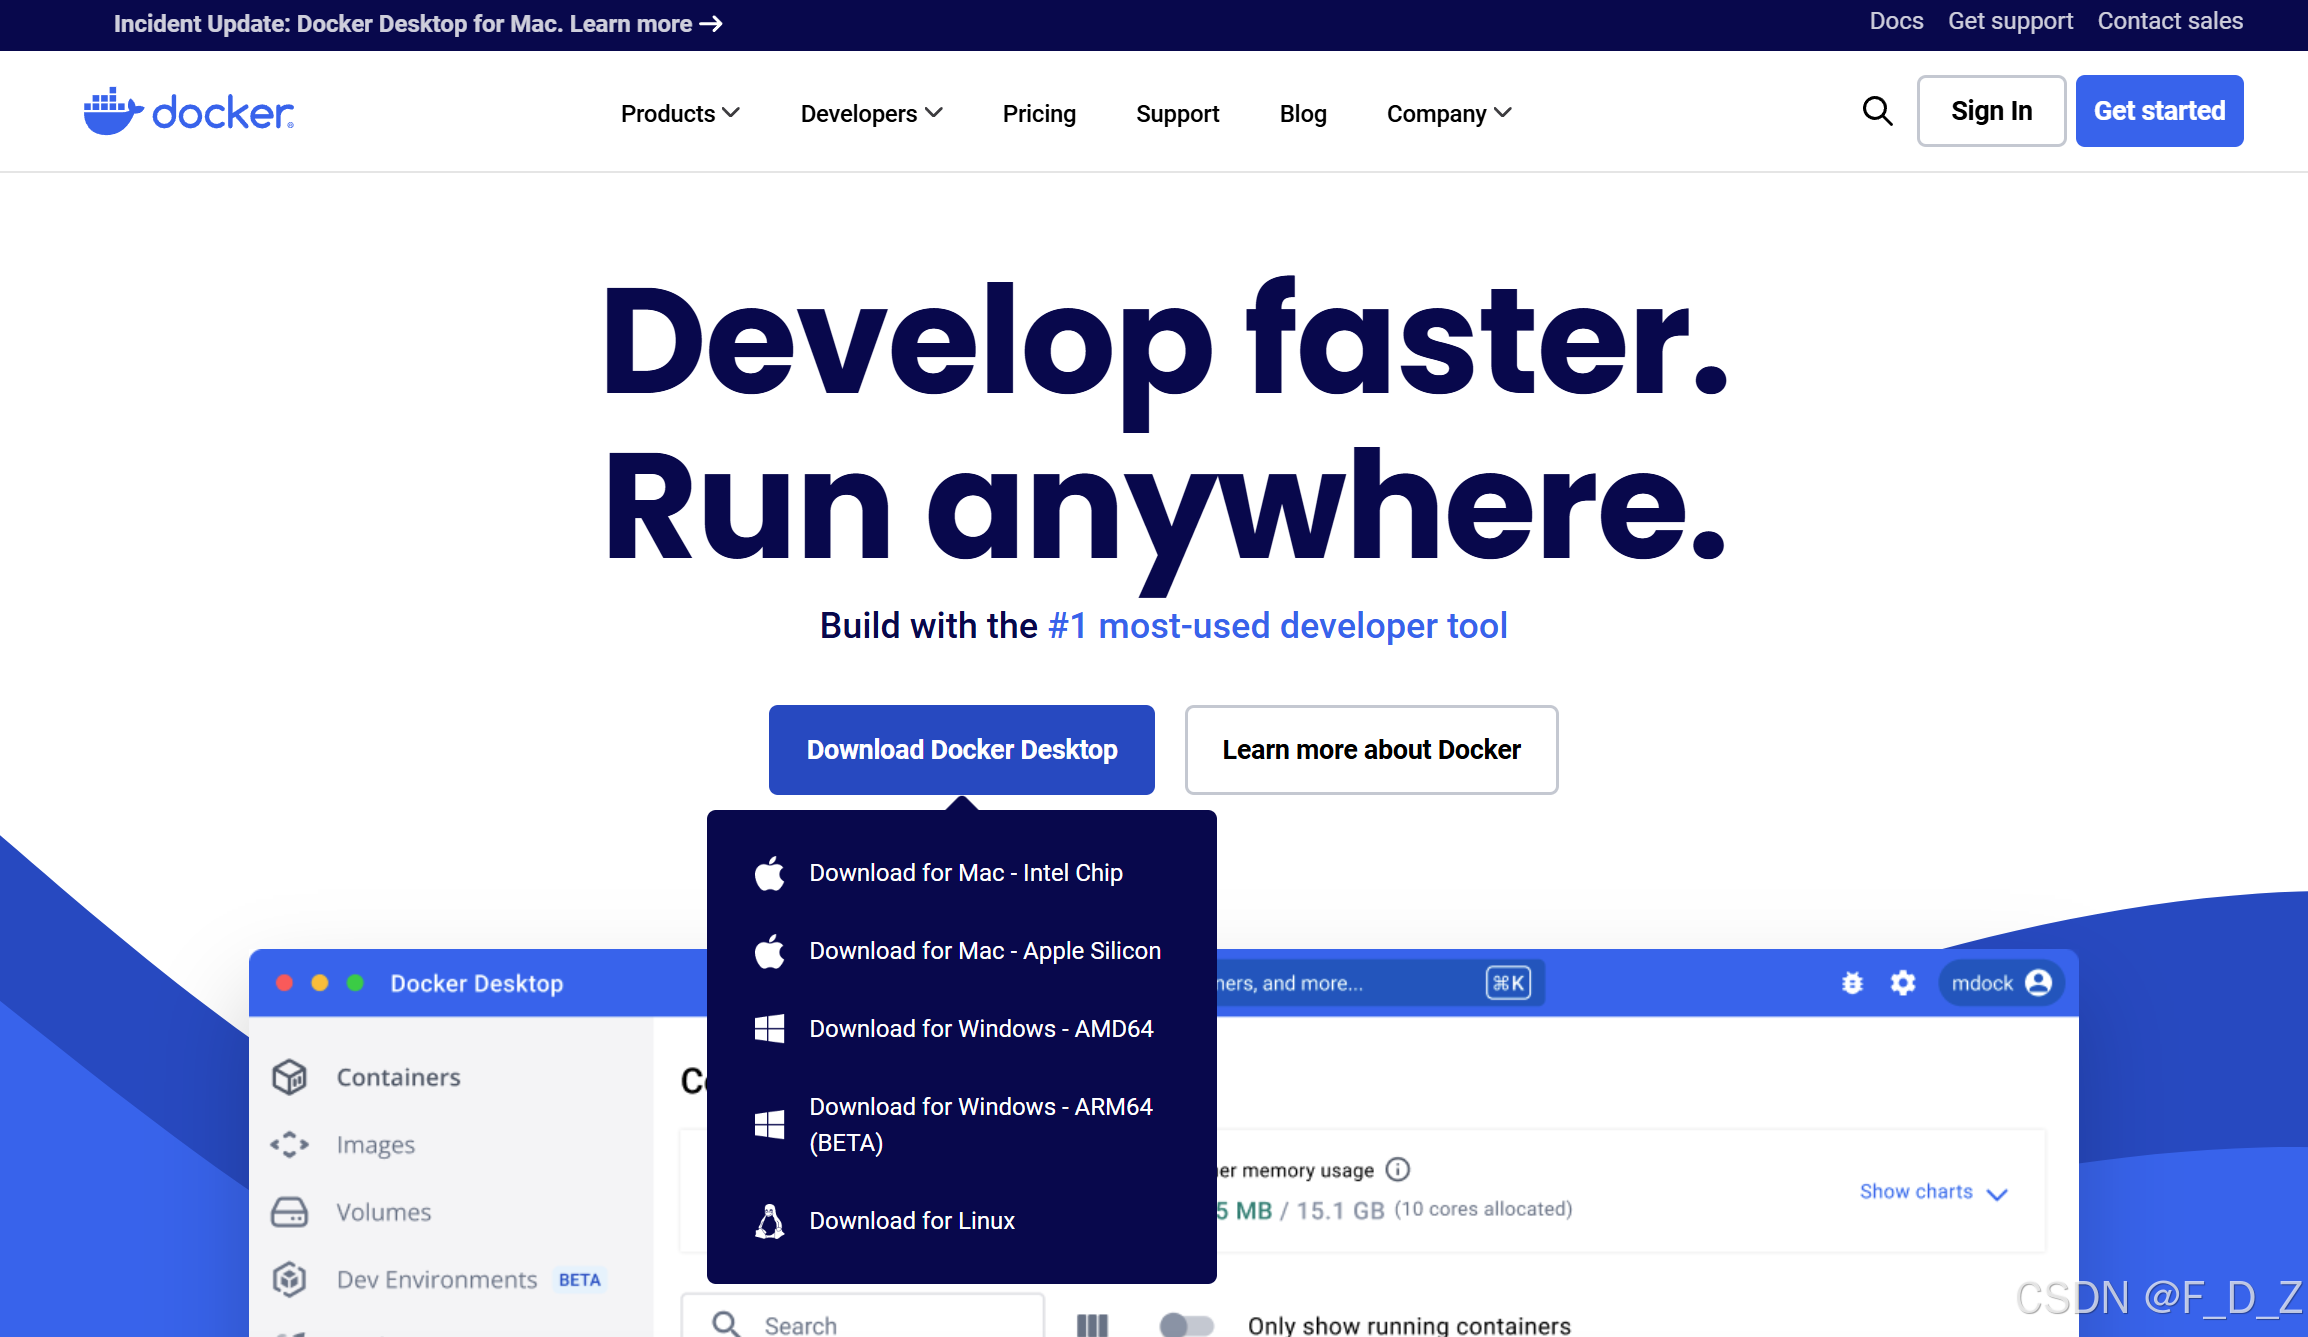2308x1337 pixels.
Task: Click the 15.1 GB memory value
Action: (x=1340, y=1210)
